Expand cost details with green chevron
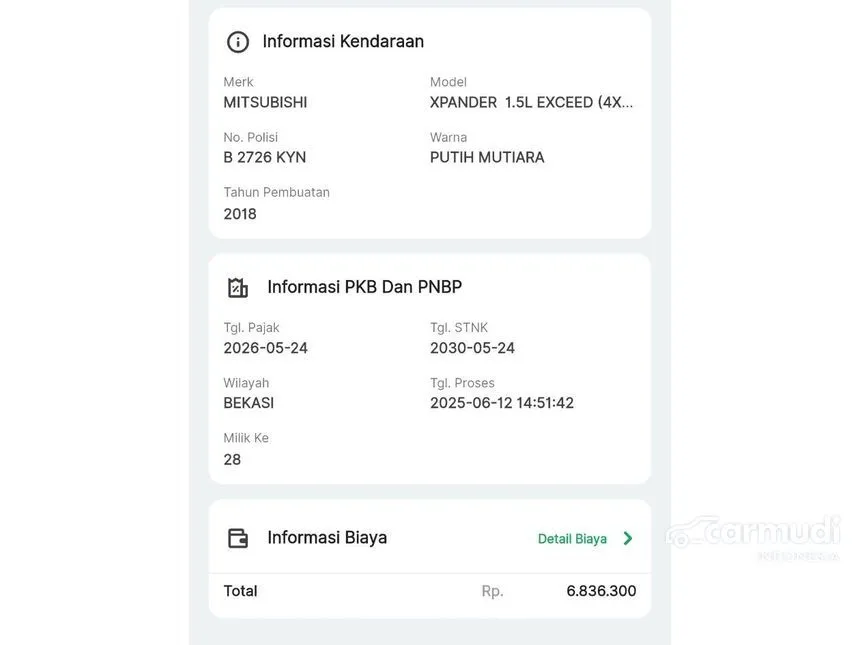The width and height of the screenshot is (860, 645). tap(628, 539)
